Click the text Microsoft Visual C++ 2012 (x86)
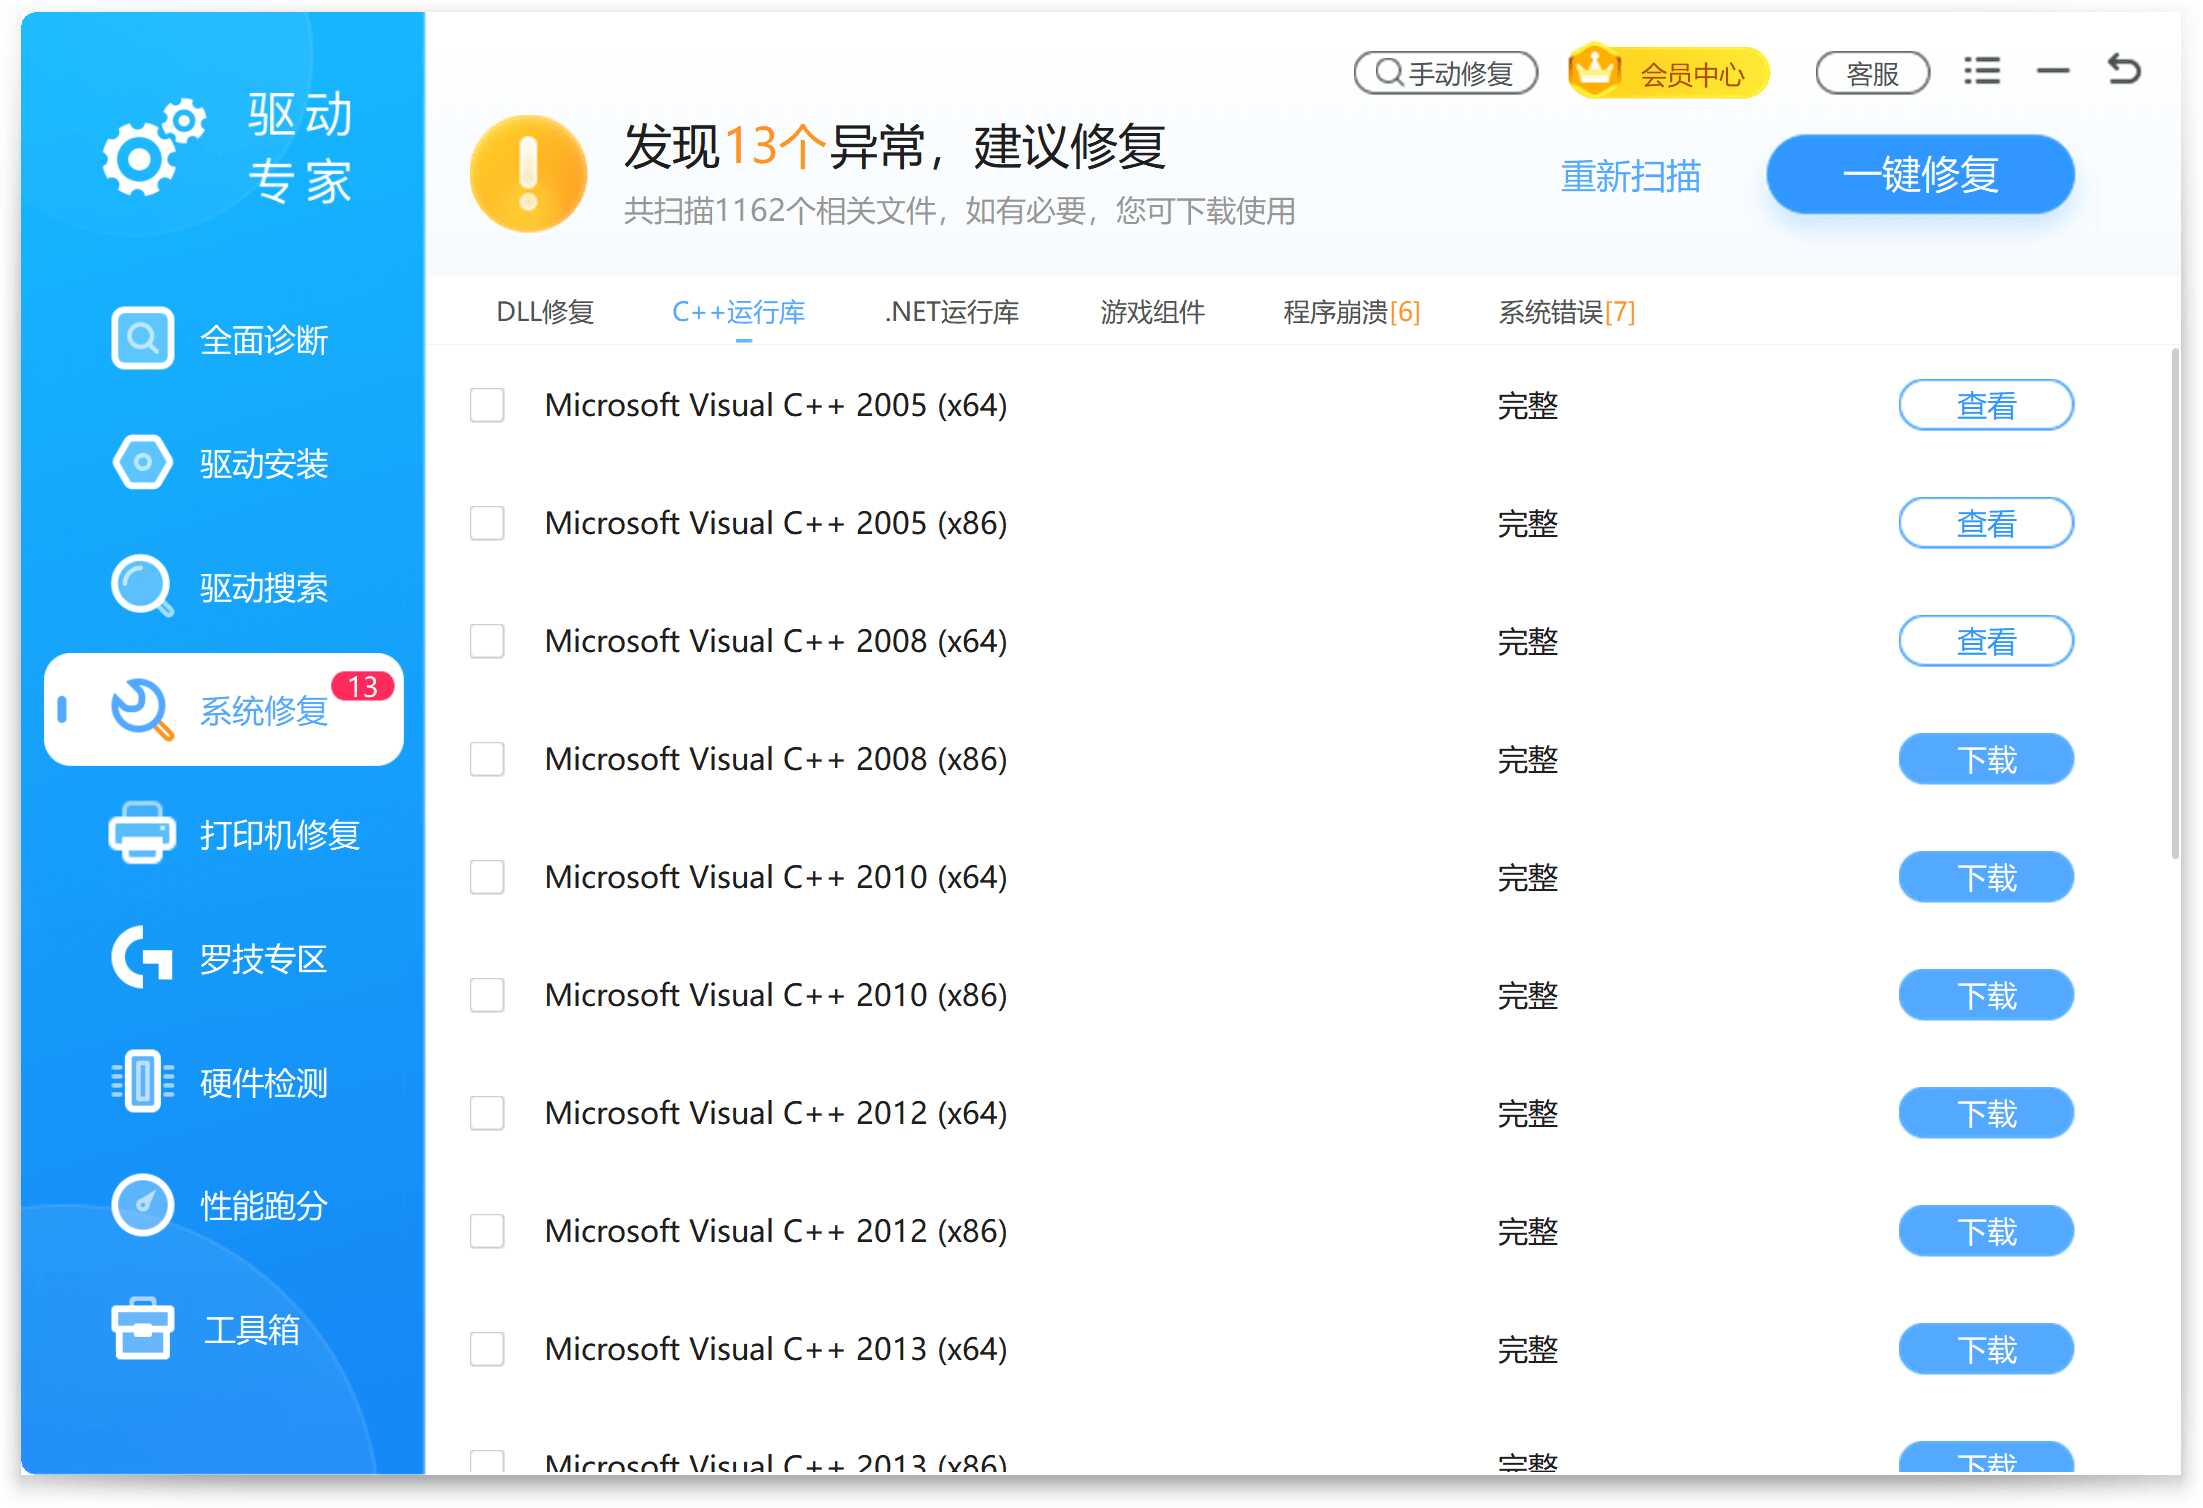Image resolution: width=2203 pixels, height=1508 pixels. [x=776, y=1231]
